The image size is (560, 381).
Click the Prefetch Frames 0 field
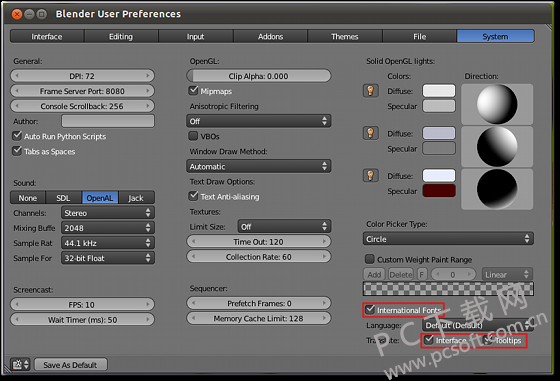(x=259, y=303)
